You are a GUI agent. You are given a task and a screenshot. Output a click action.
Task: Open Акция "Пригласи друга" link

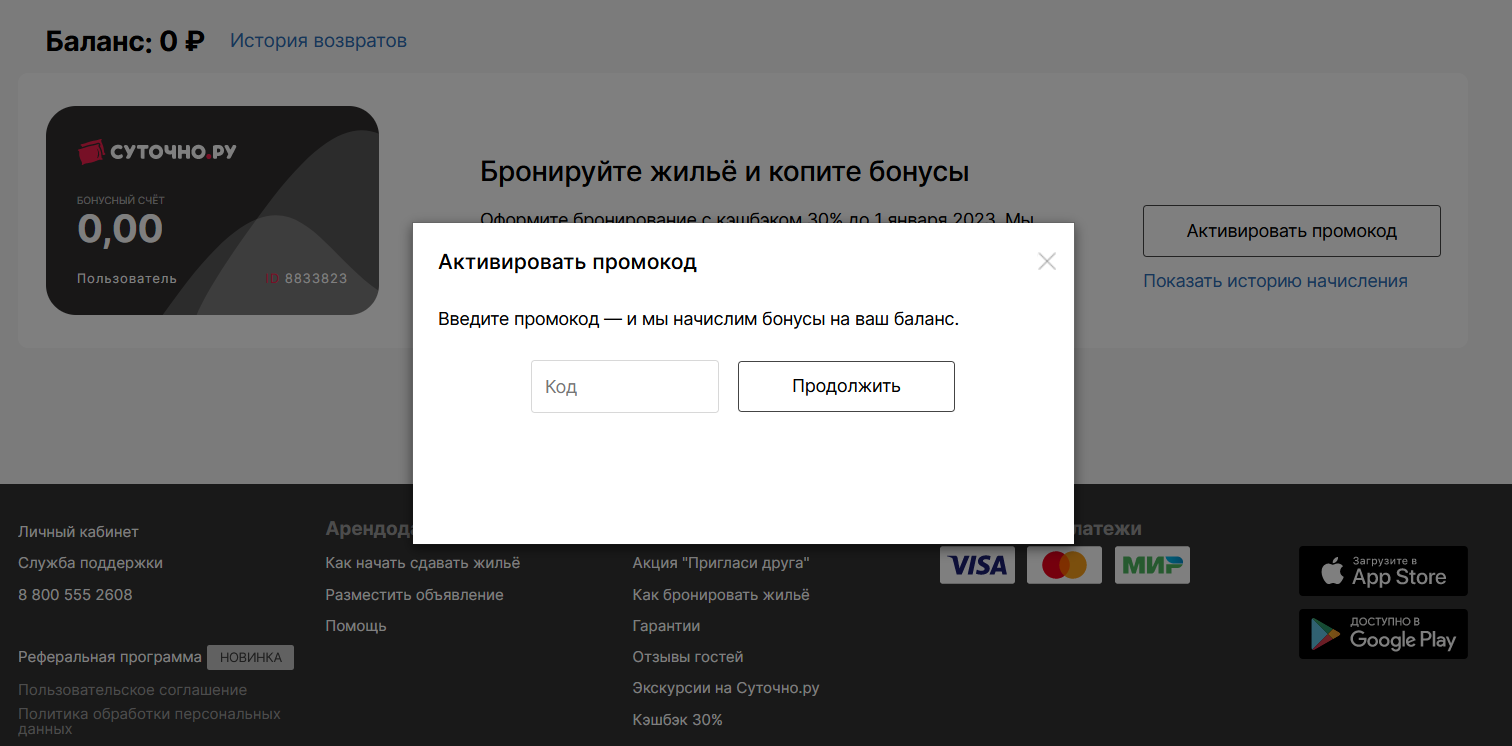(x=721, y=563)
